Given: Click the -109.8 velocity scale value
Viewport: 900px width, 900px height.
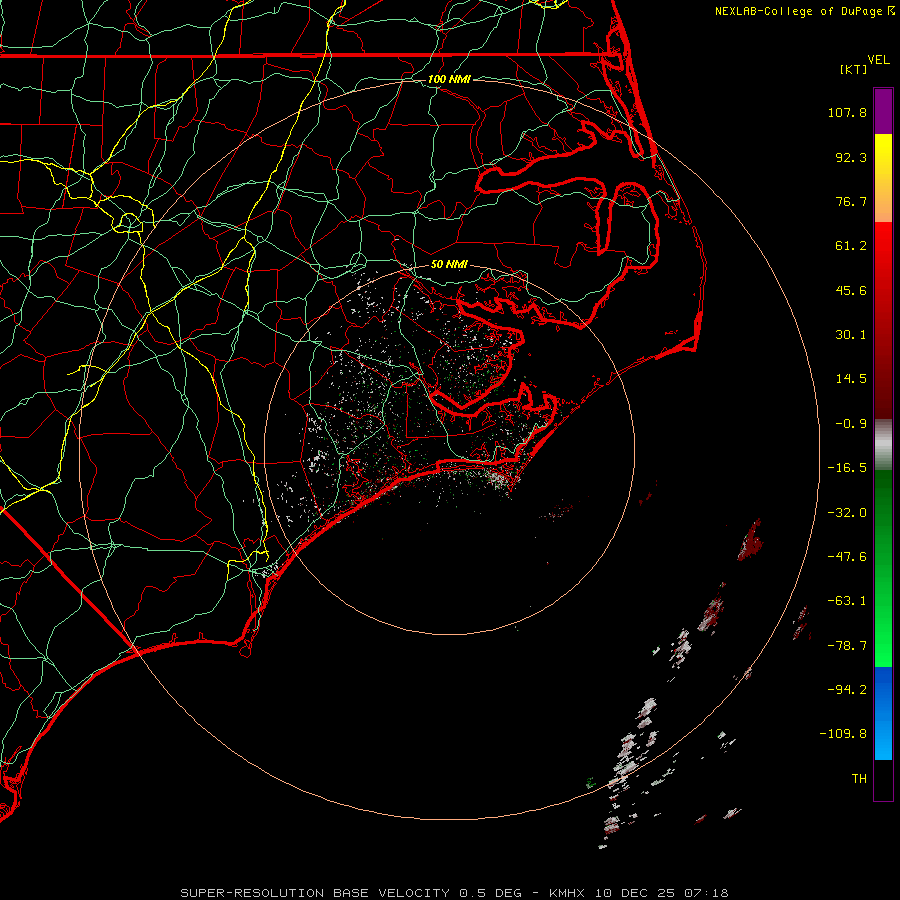Looking at the screenshot, I should pyautogui.click(x=843, y=734).
